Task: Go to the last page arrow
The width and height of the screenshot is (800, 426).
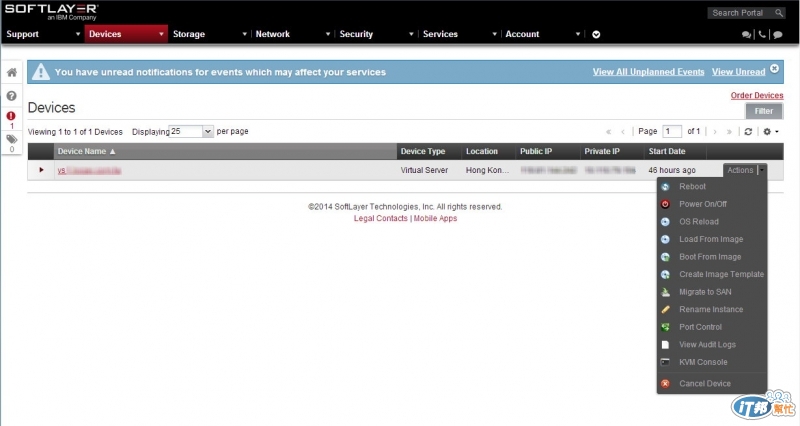Action: click(x=729, y=132)
